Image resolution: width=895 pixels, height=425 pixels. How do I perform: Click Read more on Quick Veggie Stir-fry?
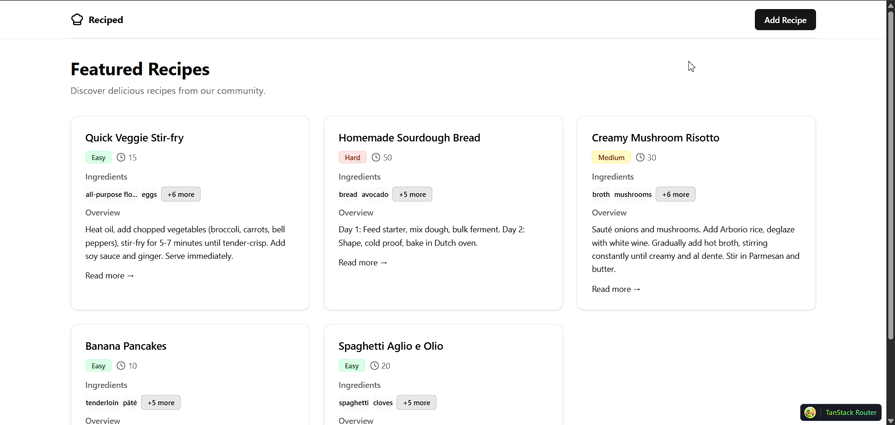tap(110, 276)
